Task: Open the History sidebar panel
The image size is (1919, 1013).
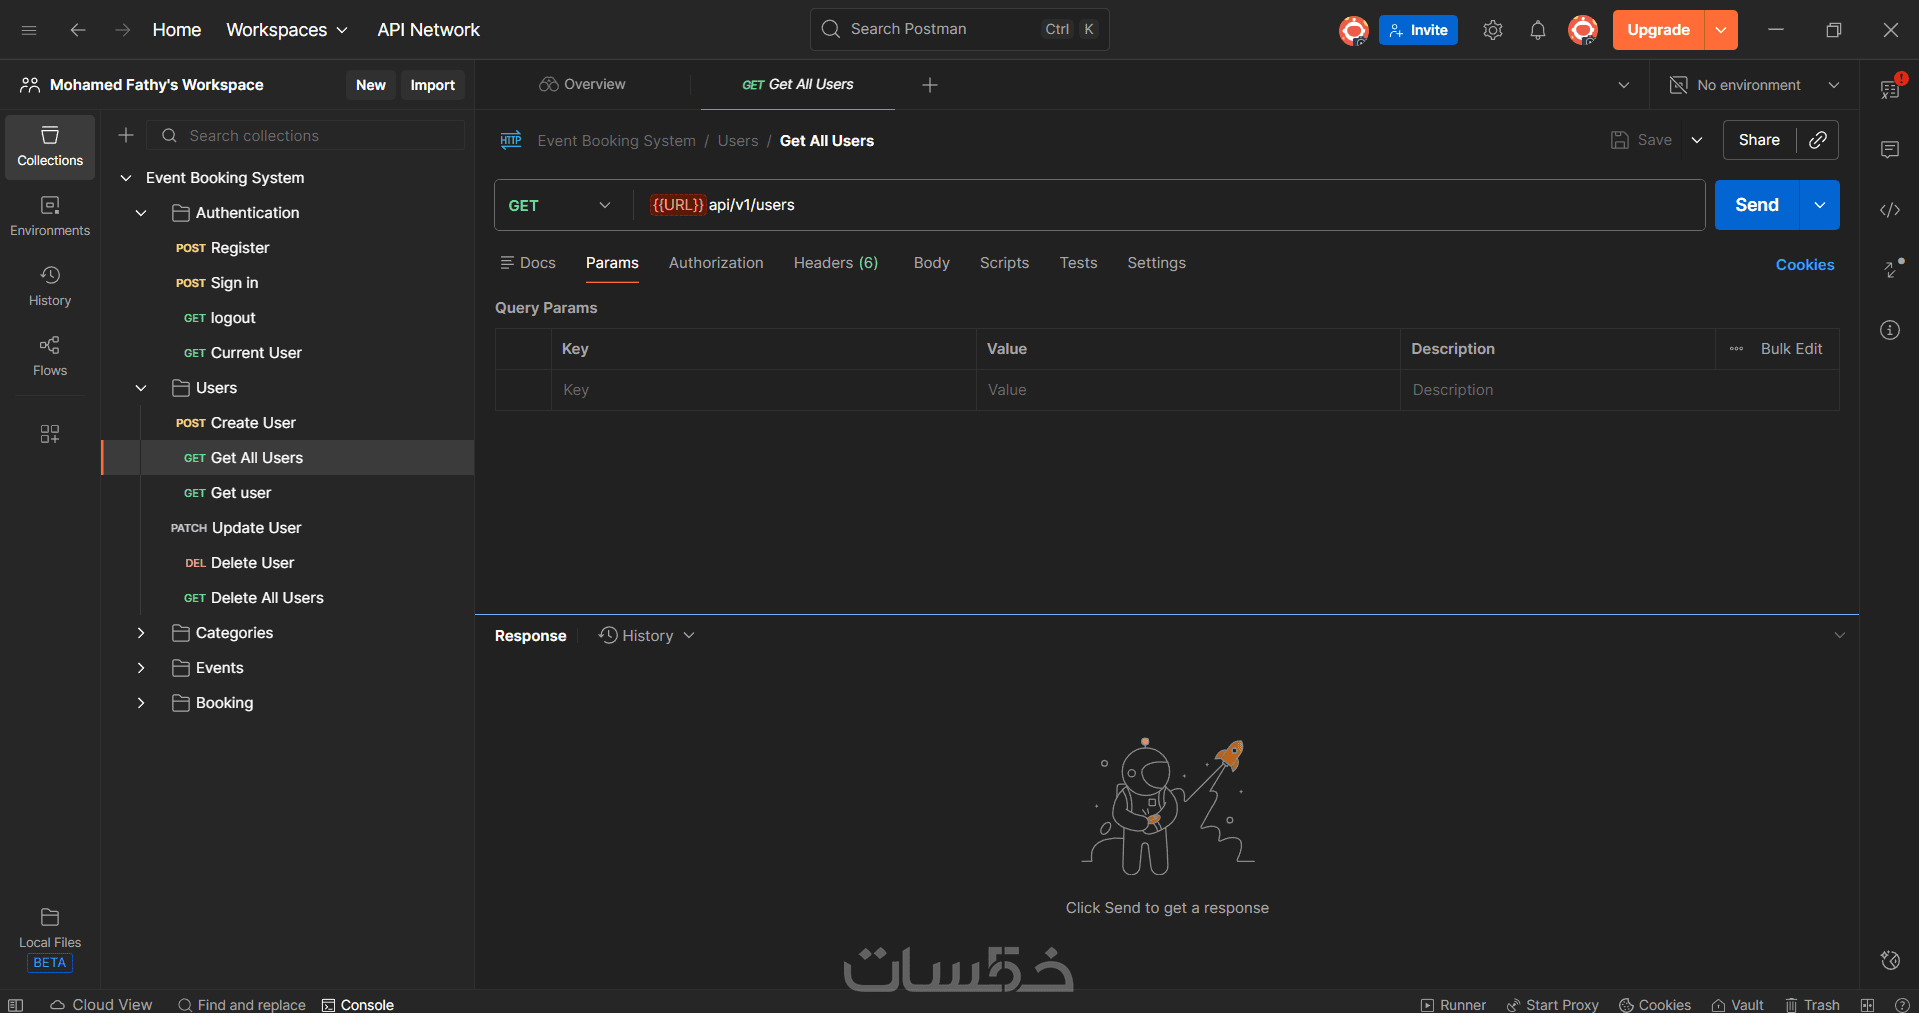Action: pos(50,287)
